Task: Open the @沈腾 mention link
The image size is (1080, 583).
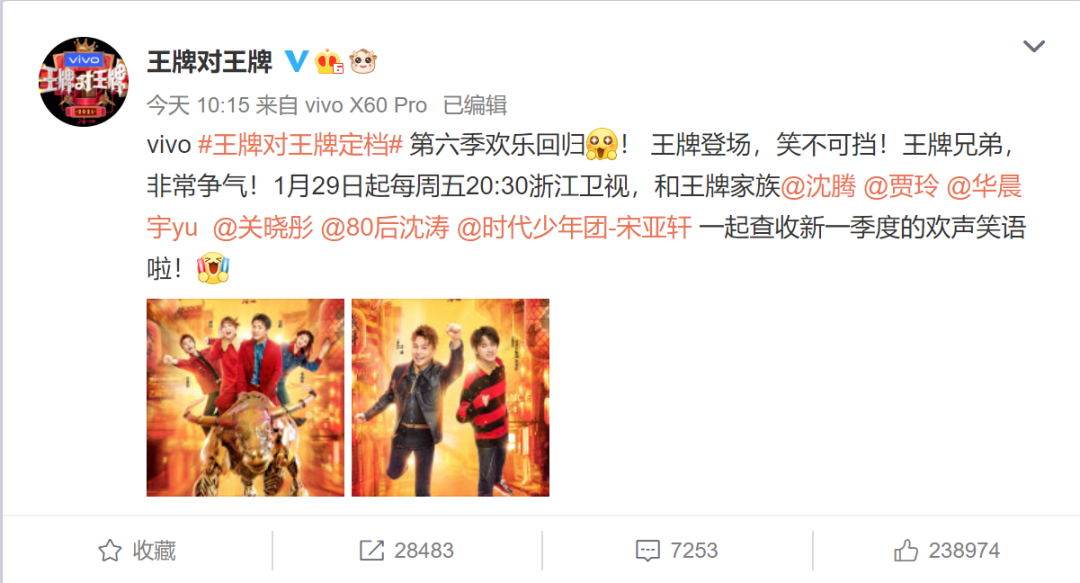Action: point(818,186)
